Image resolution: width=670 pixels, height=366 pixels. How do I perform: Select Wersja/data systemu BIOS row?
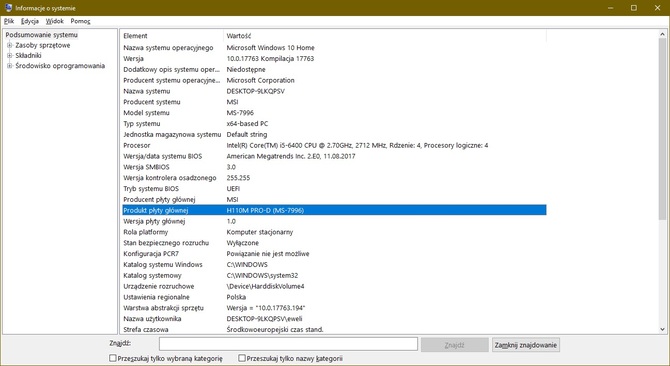coord(334,156)
